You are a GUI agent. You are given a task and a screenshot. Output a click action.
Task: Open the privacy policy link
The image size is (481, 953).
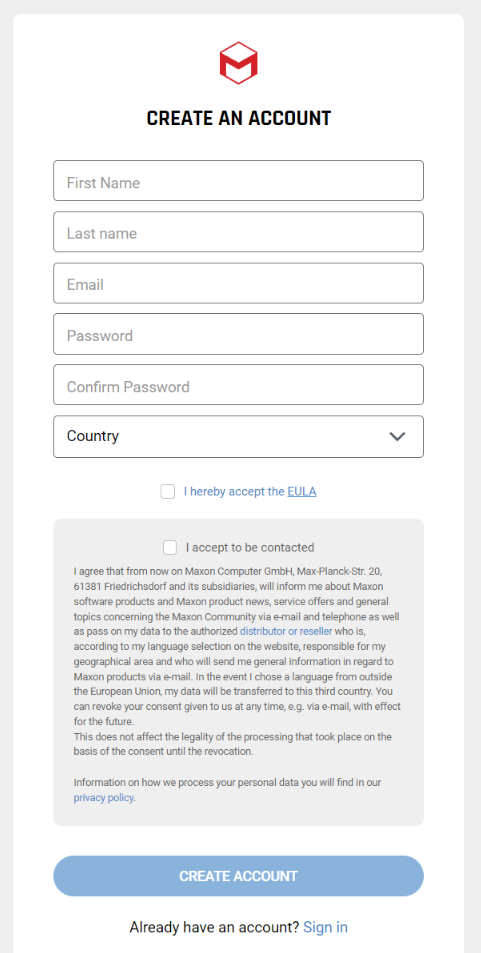(103, 798)
